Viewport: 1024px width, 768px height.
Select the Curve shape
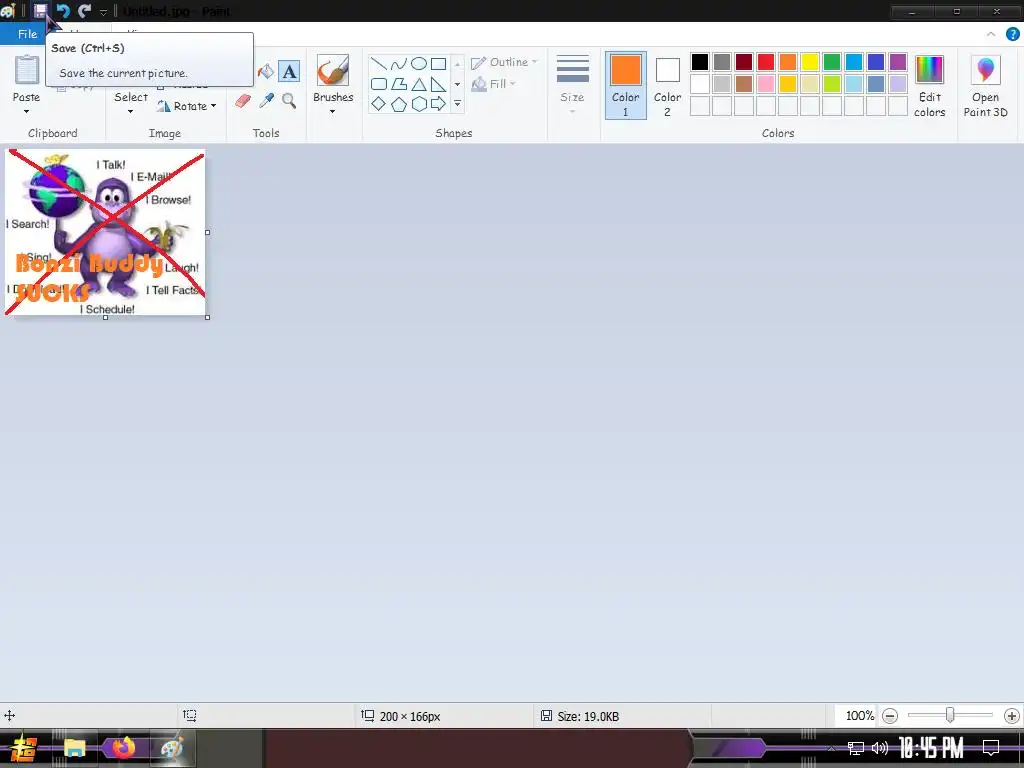click(398, 63)
